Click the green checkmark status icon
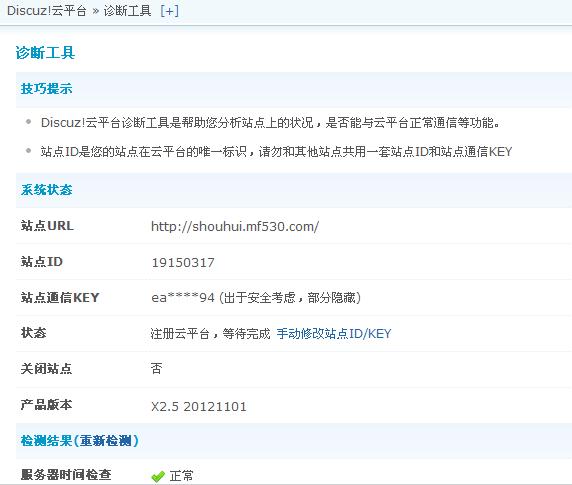The width and height of the screenshot is (572, 485). point(158,476)
